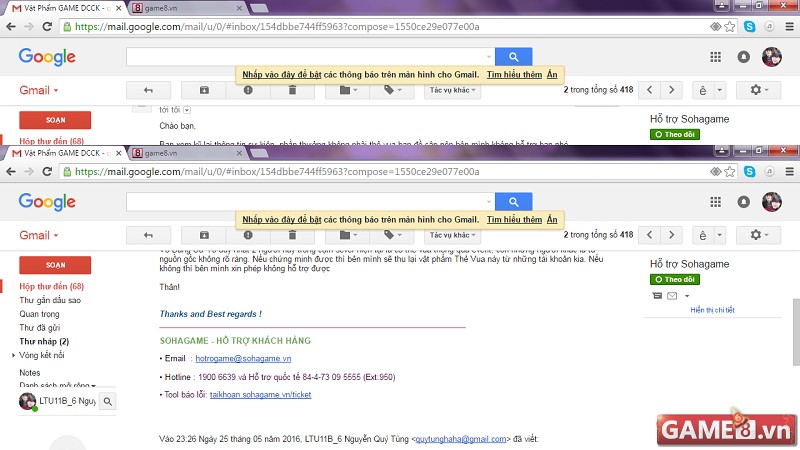Expand the 'tới tôi' recipient details arrow

tap(187, 110)
